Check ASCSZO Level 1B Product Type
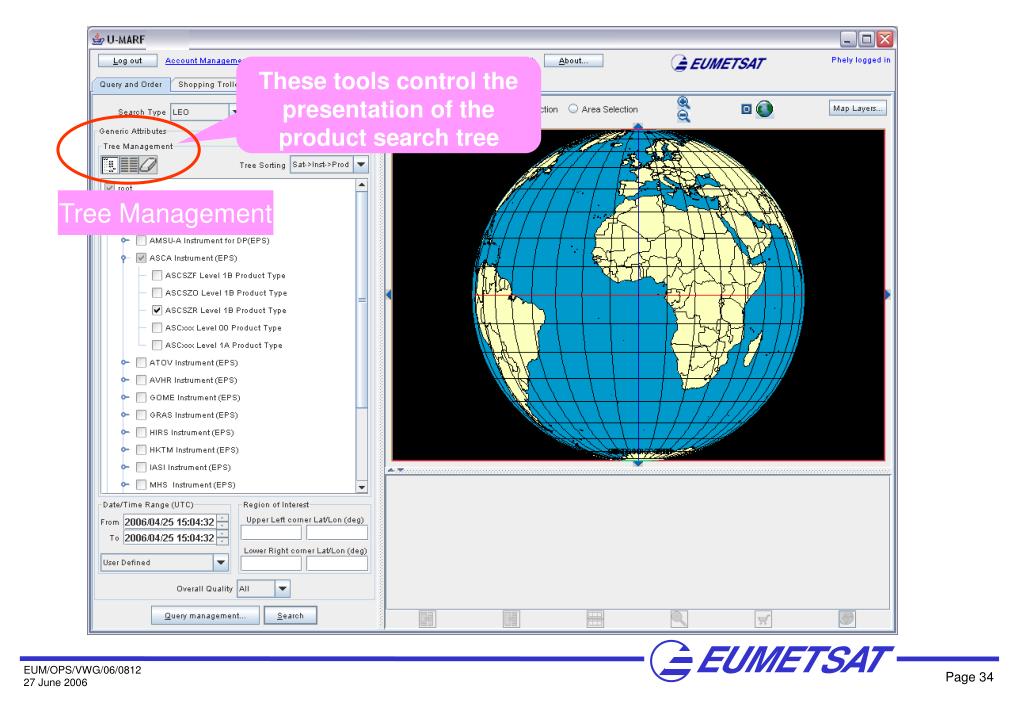The width and height of the screenshot is (1023, 708). pyautogui.click(x=157, y=293)
